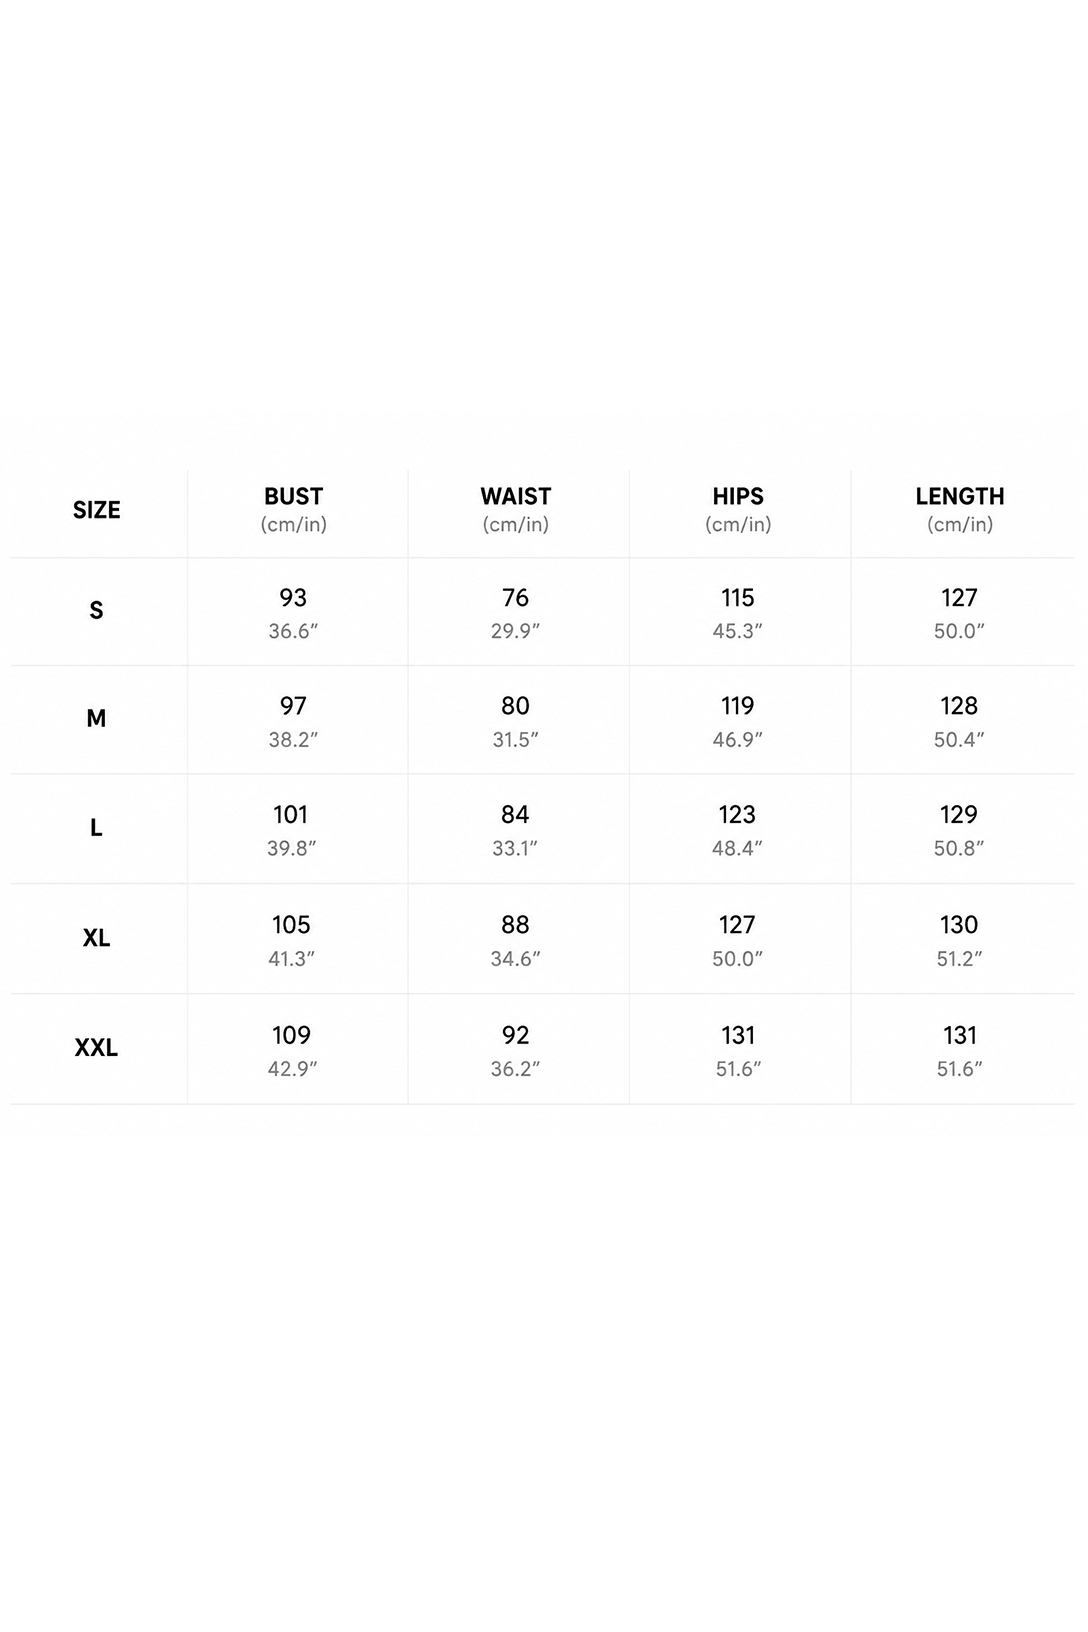1088x1632 pixels.
Task: Select the size S row label
Action: 96,610
